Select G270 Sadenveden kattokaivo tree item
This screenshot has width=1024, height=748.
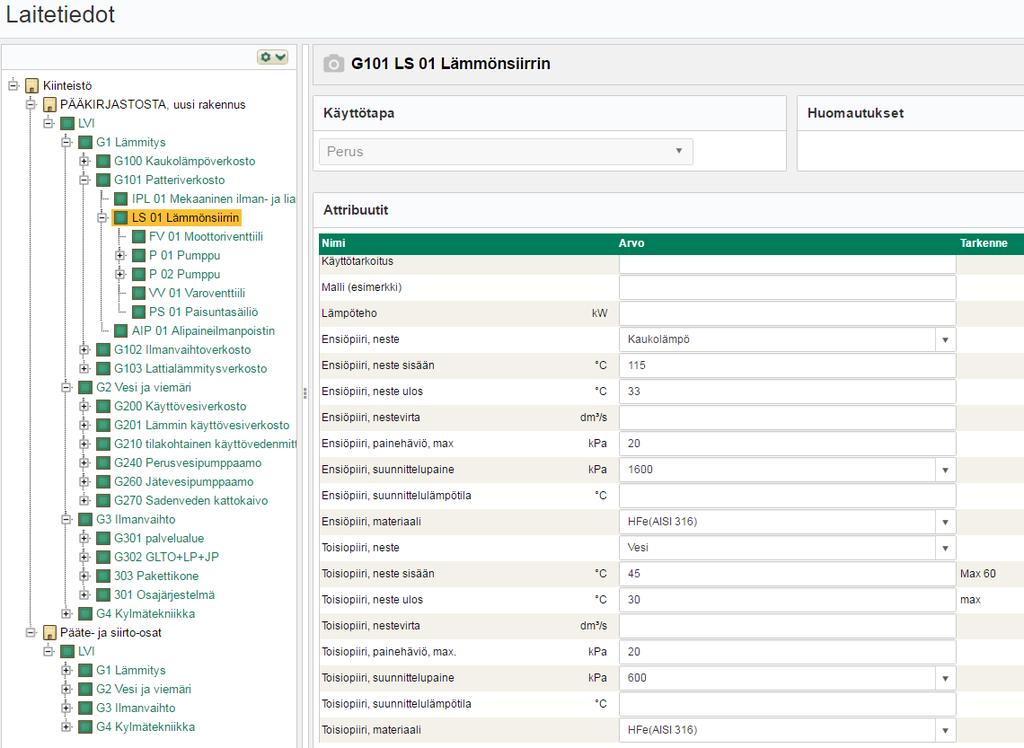point(191,500)
